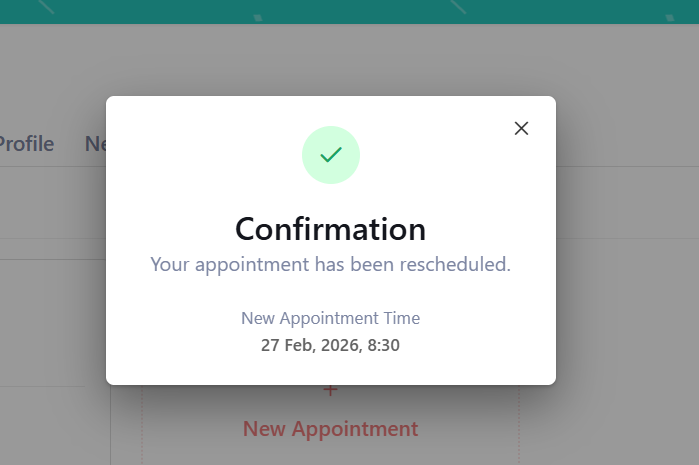Click the small square mark in the teal header's right end
This screenshot has width=699, height=465.
(x=670, y=17)
